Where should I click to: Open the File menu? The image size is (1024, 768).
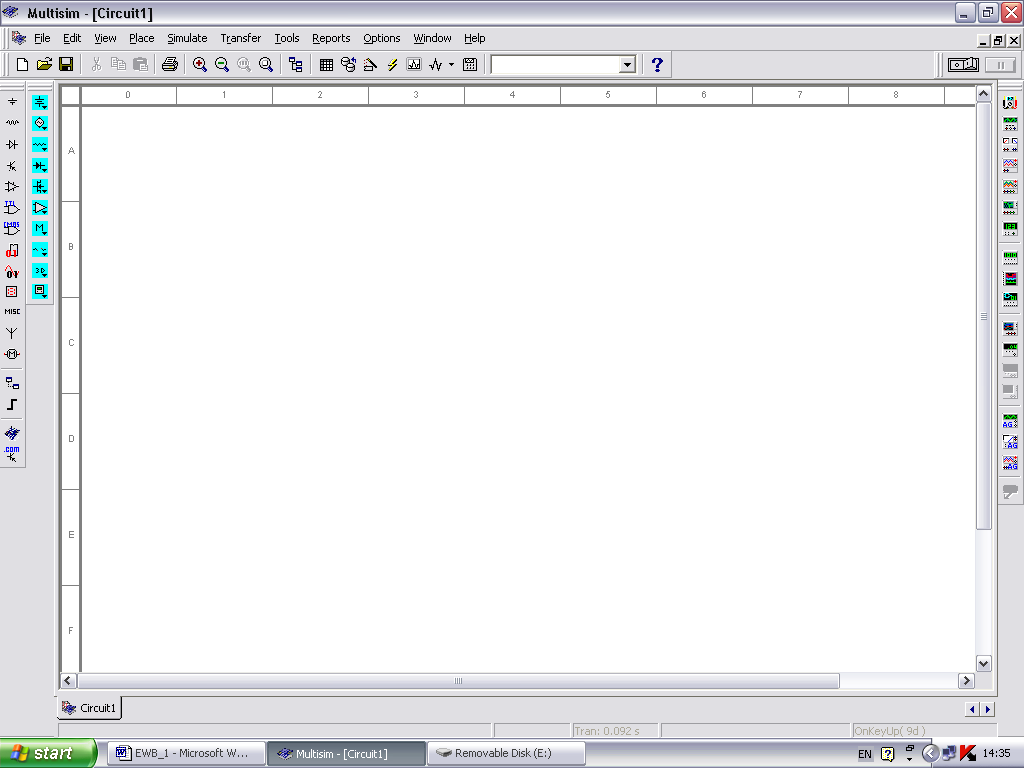pos(42,38)
